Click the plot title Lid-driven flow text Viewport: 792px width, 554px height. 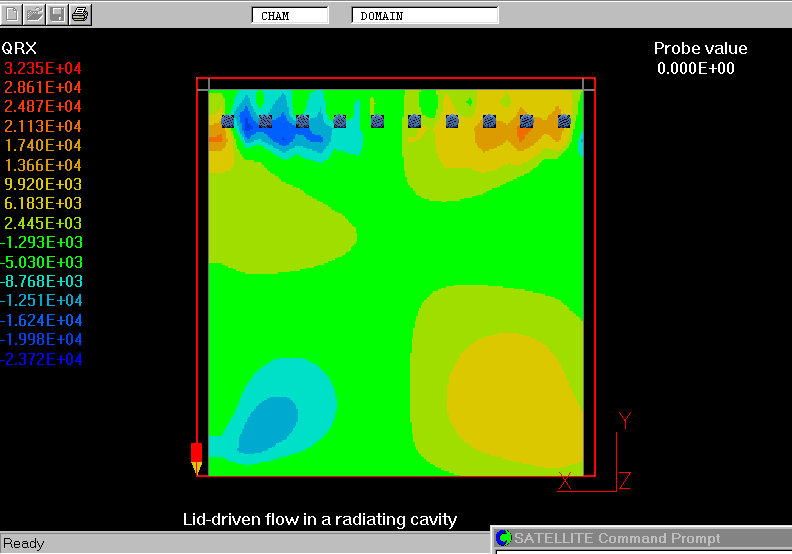320,519
